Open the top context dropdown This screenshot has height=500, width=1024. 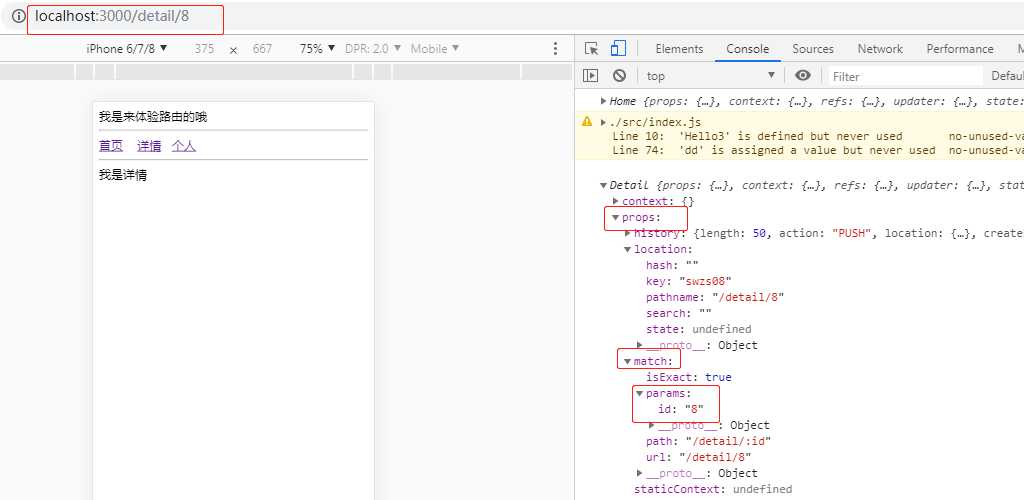pos(711,76)
